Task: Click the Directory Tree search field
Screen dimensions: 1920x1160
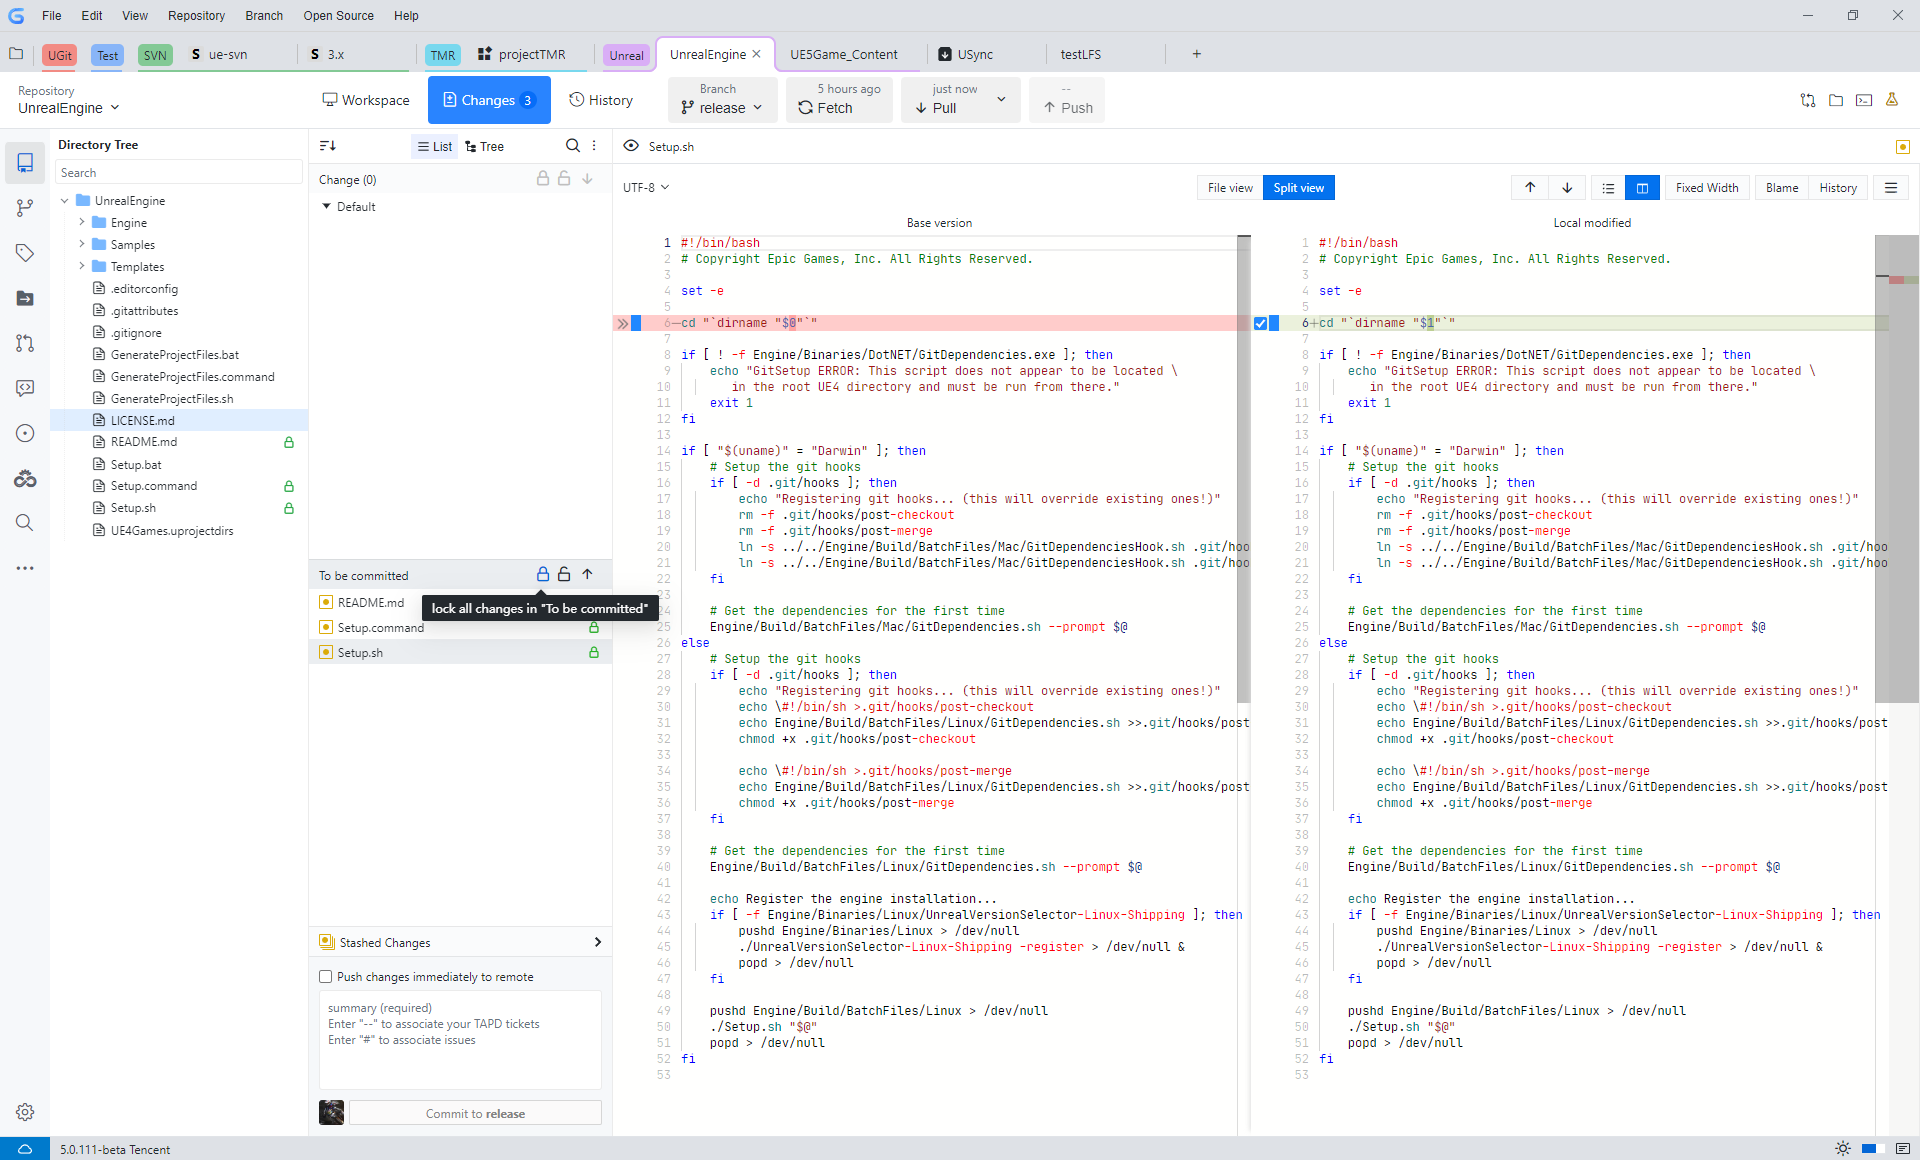Action: (178, 173)
